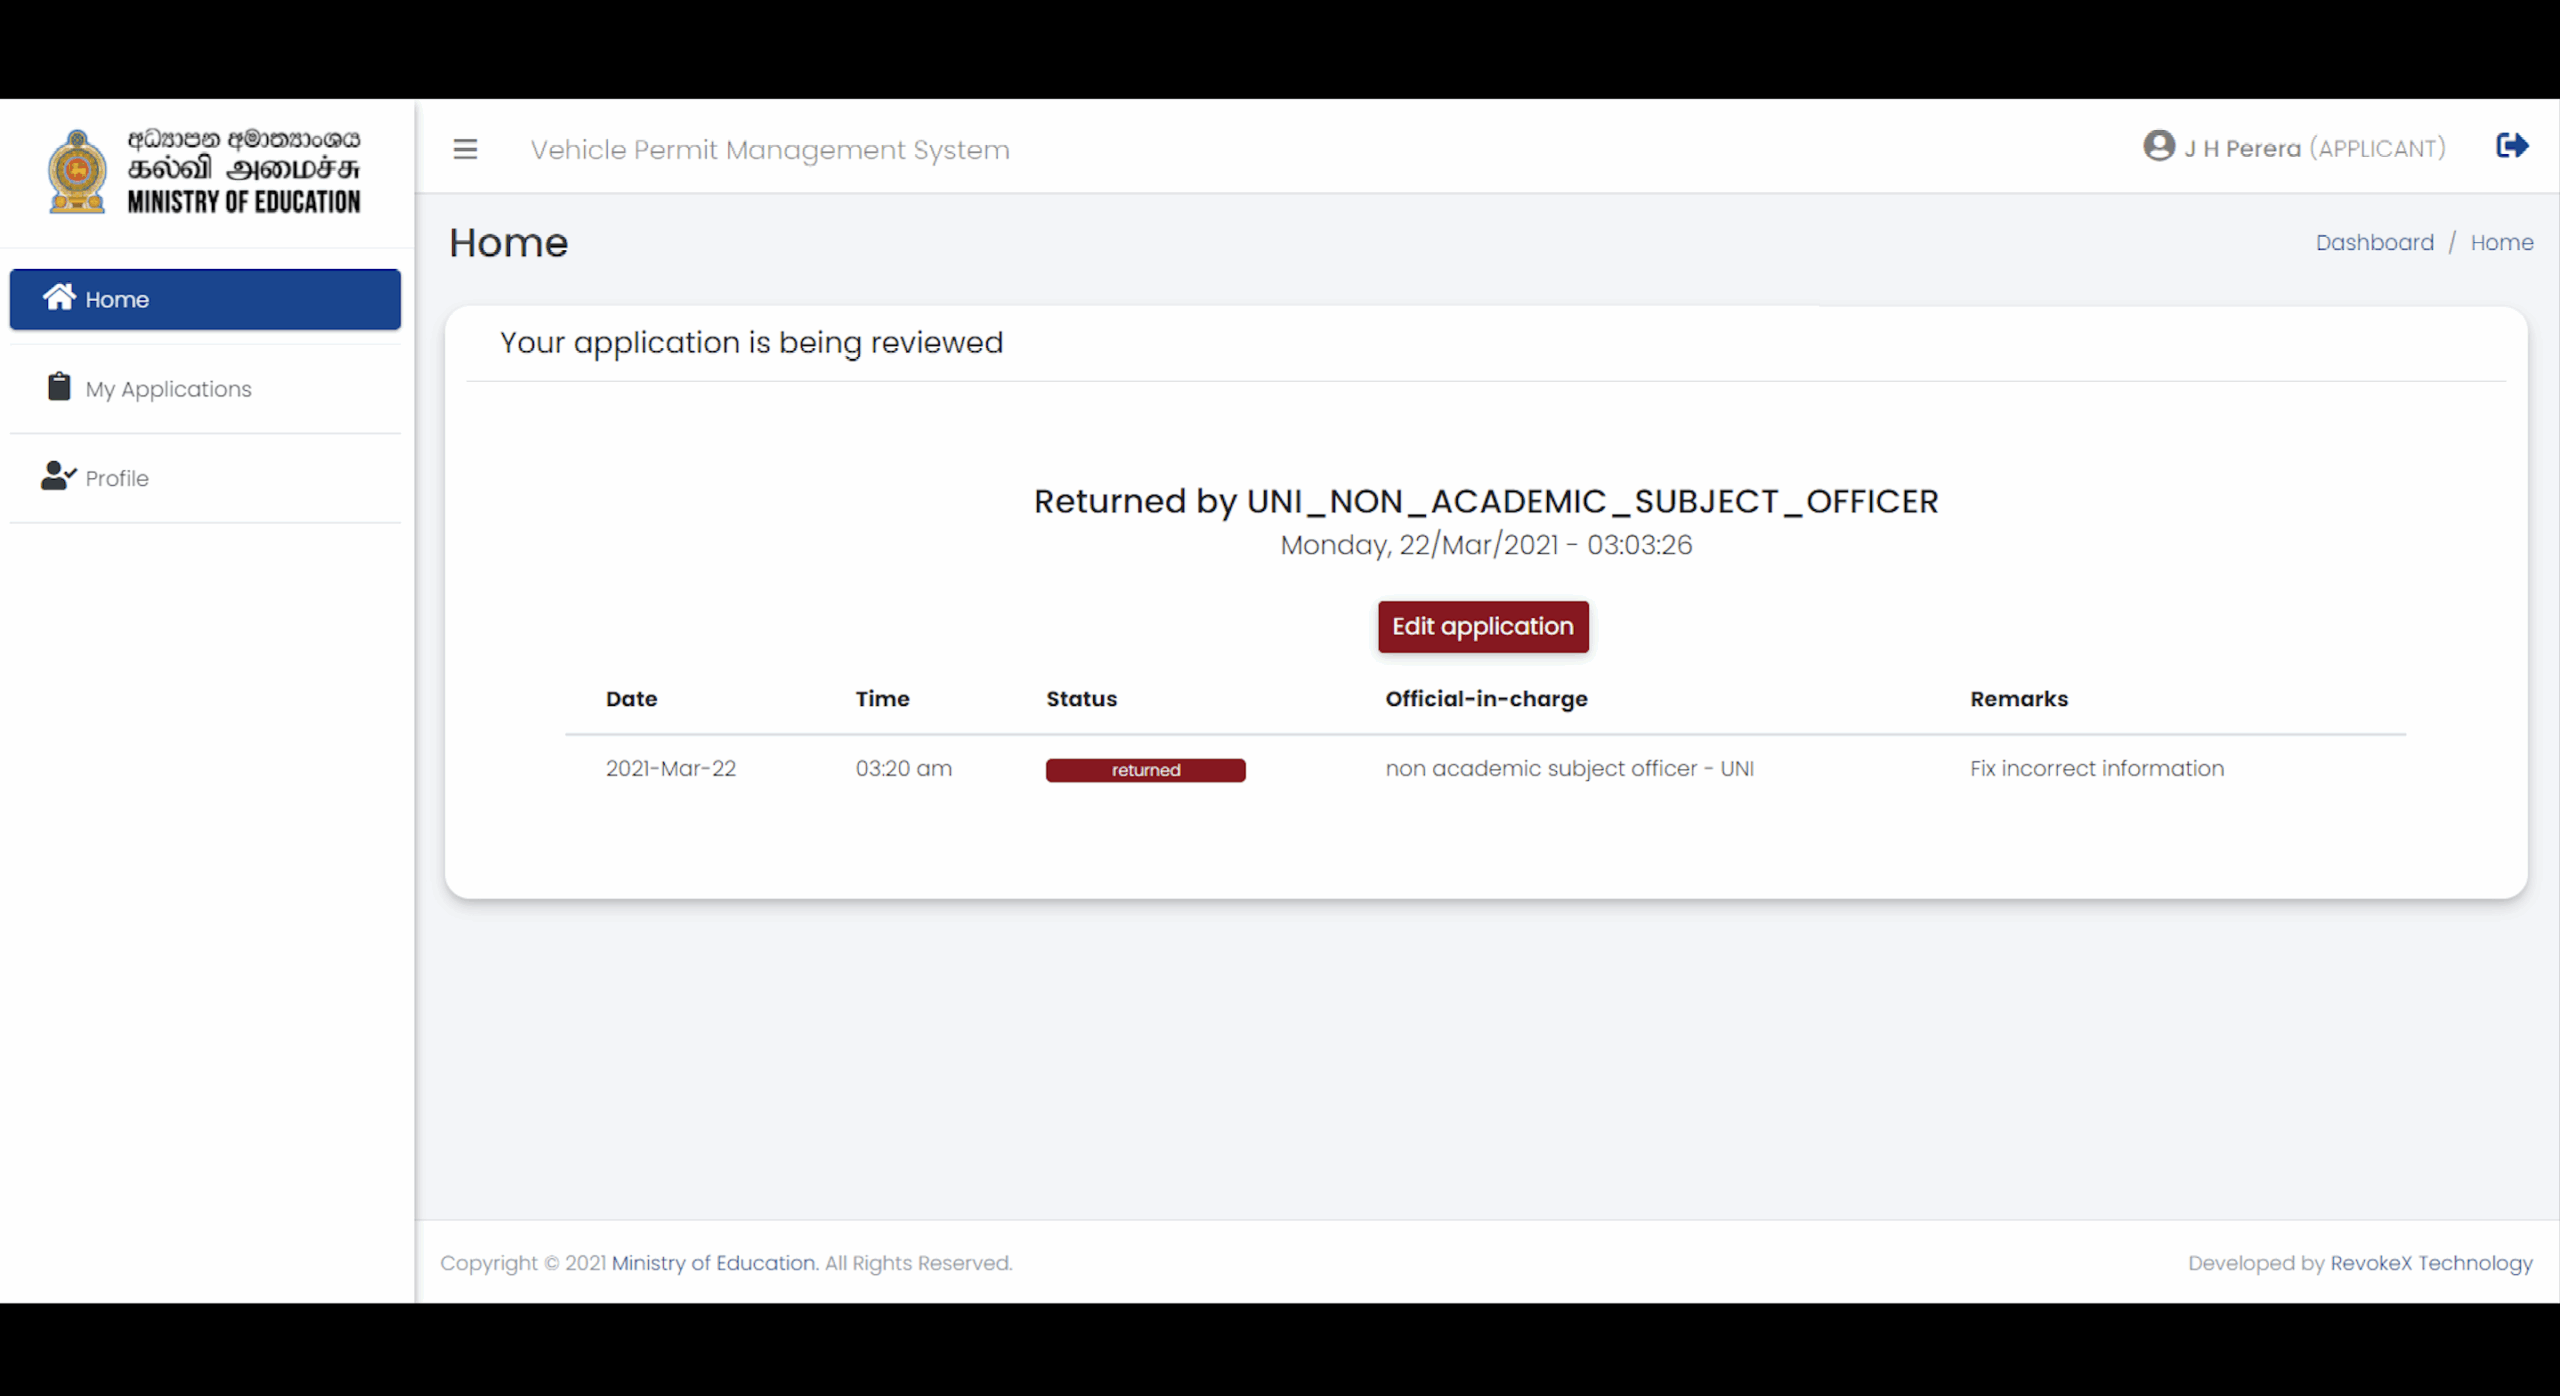The image size is (2560, 1396).
Task: Click the Vehicle Permit Management System title
Action: coord(769,150)
